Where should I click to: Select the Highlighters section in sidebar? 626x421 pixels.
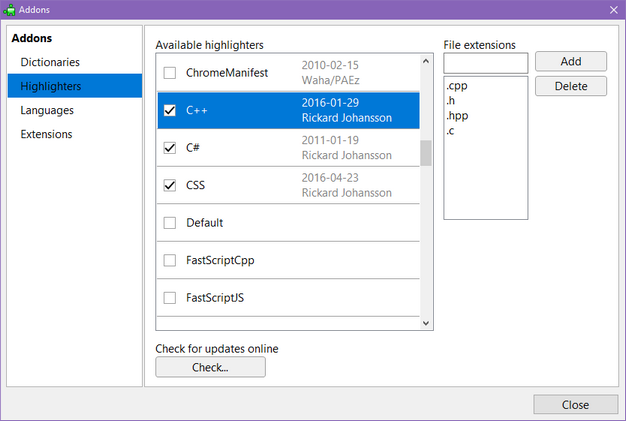51,86
